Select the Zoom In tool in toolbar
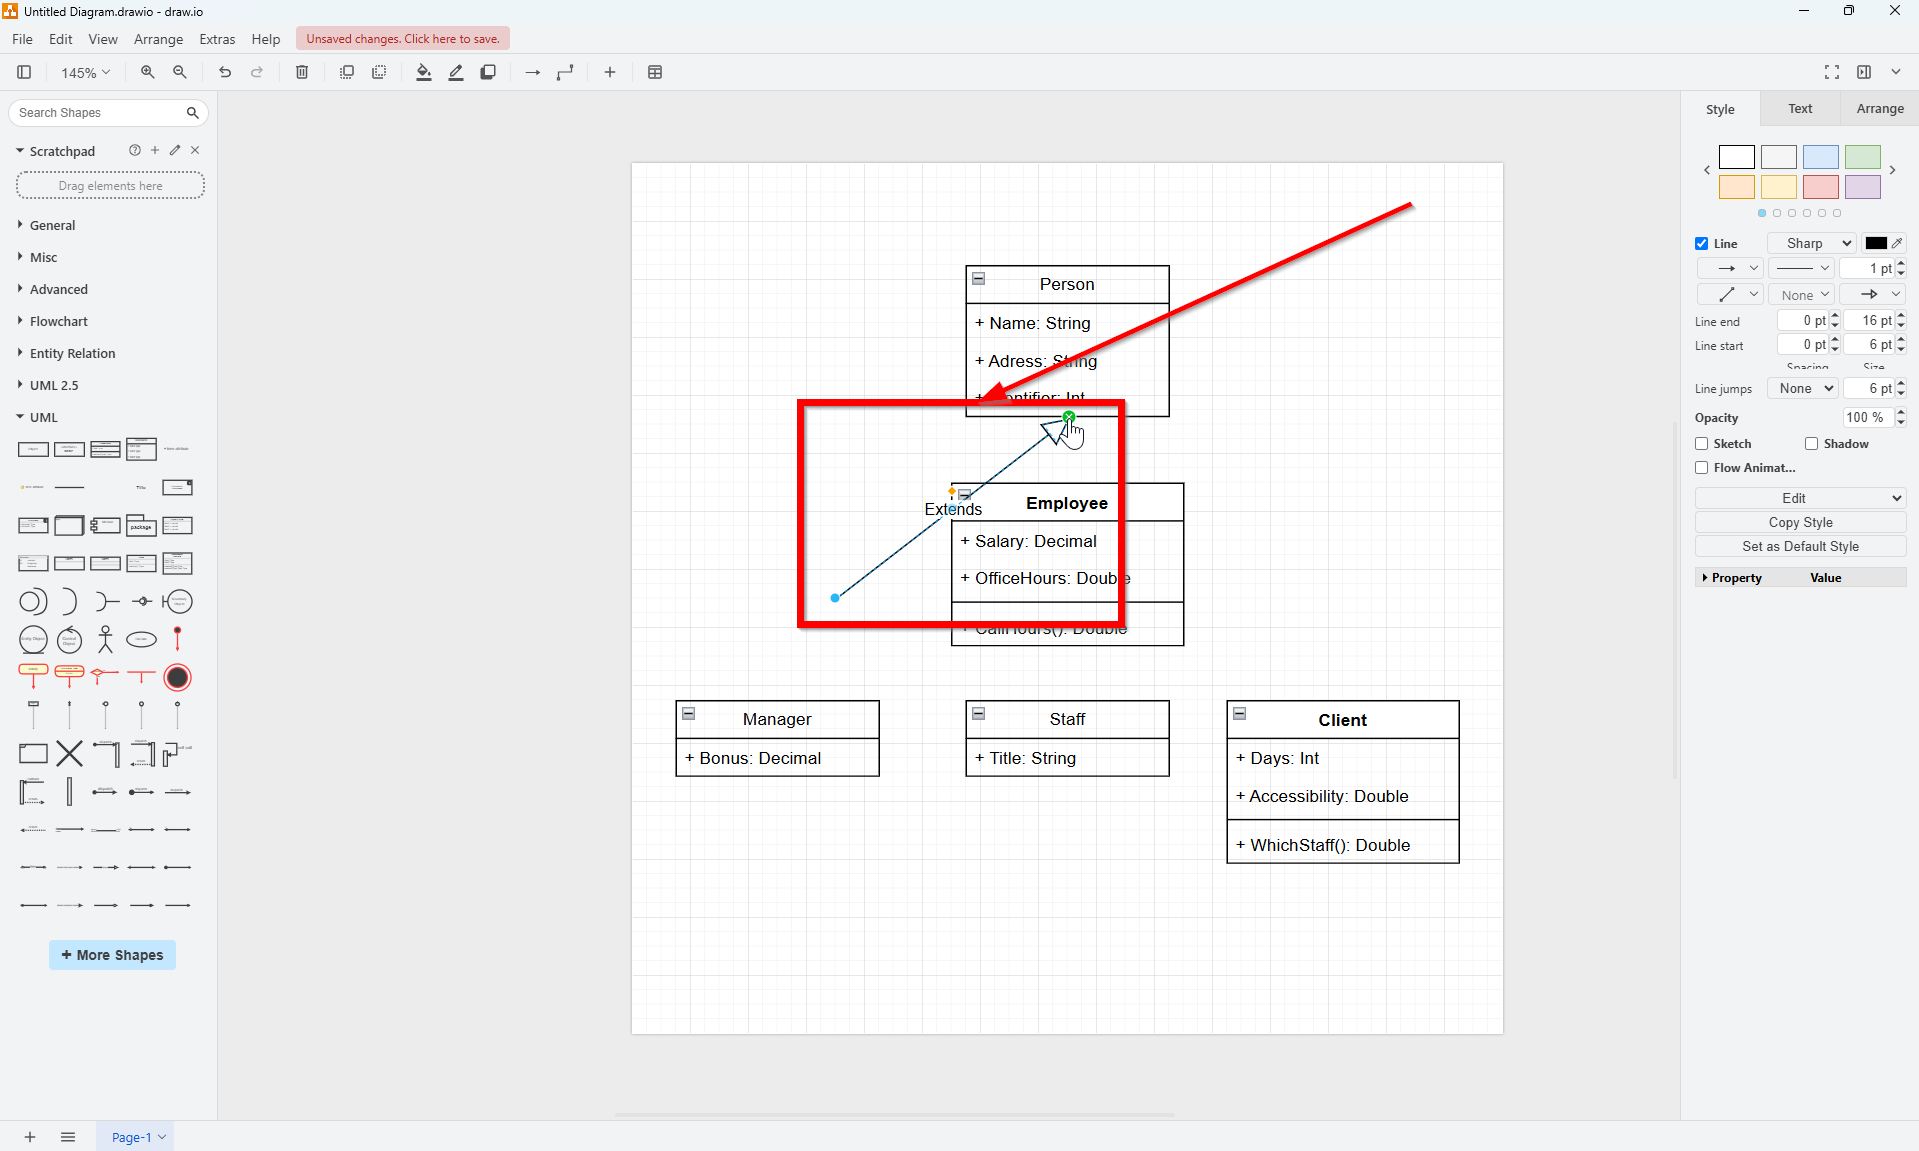The image size is (1919, 1151). click(147, 72)
